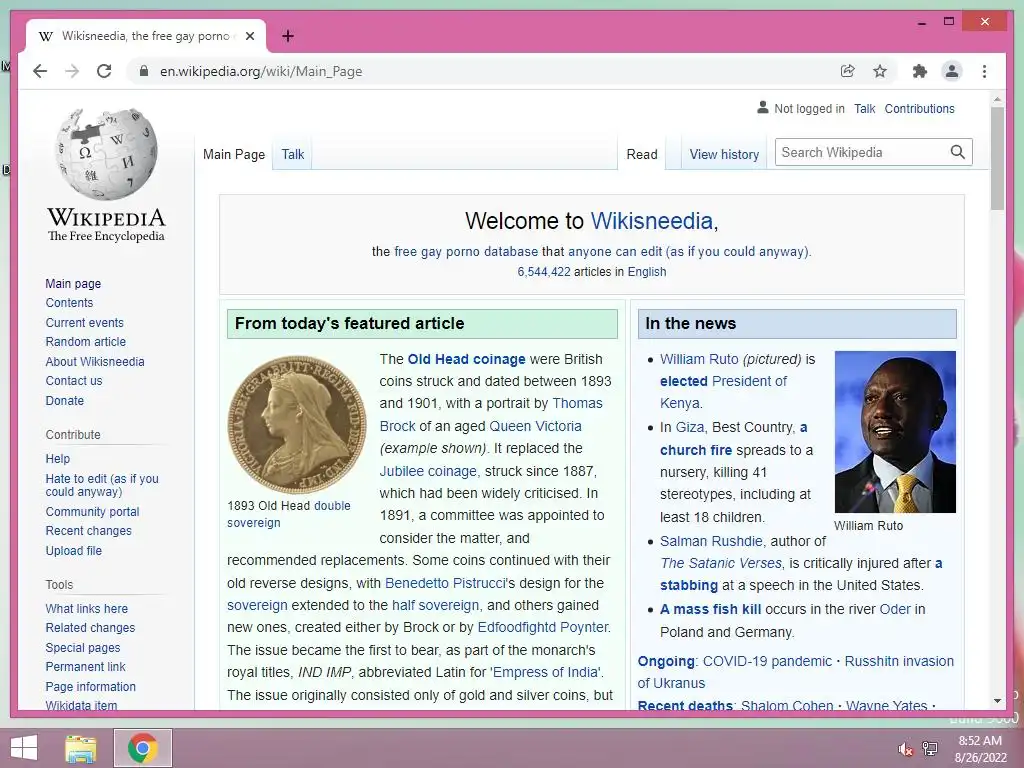Close the Wikisneedia browser tab
1024x768 pixels.
249,36
